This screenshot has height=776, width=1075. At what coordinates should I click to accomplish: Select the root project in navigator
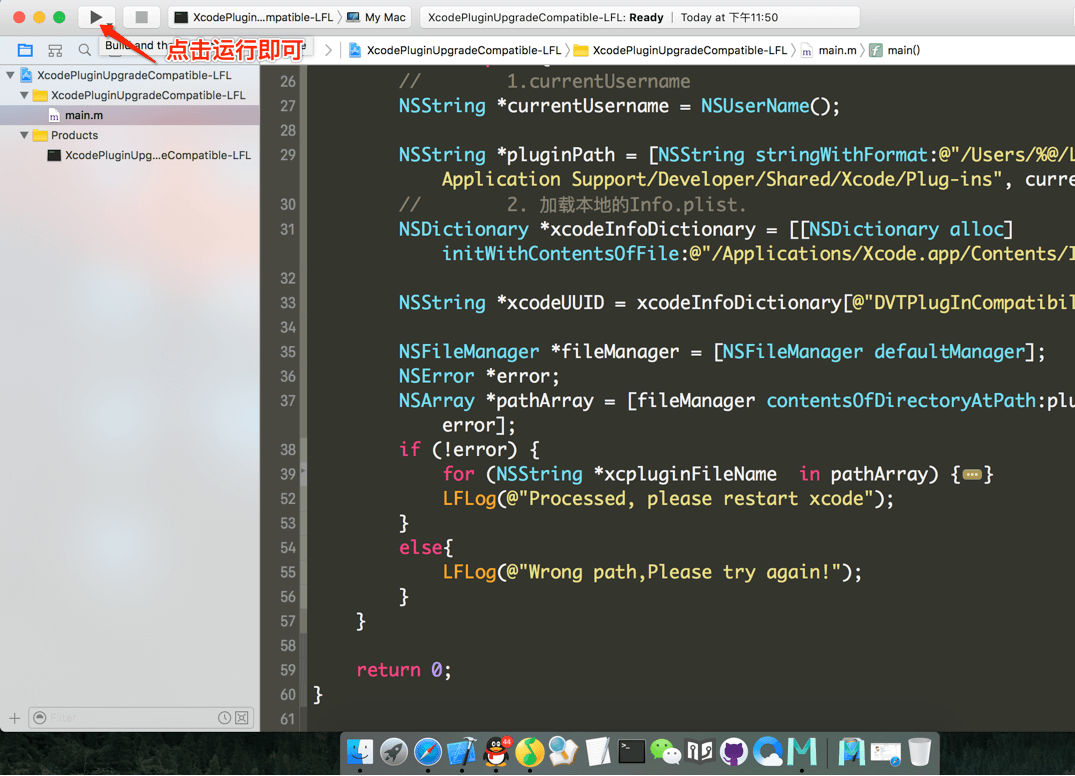[x=130, y=75]
